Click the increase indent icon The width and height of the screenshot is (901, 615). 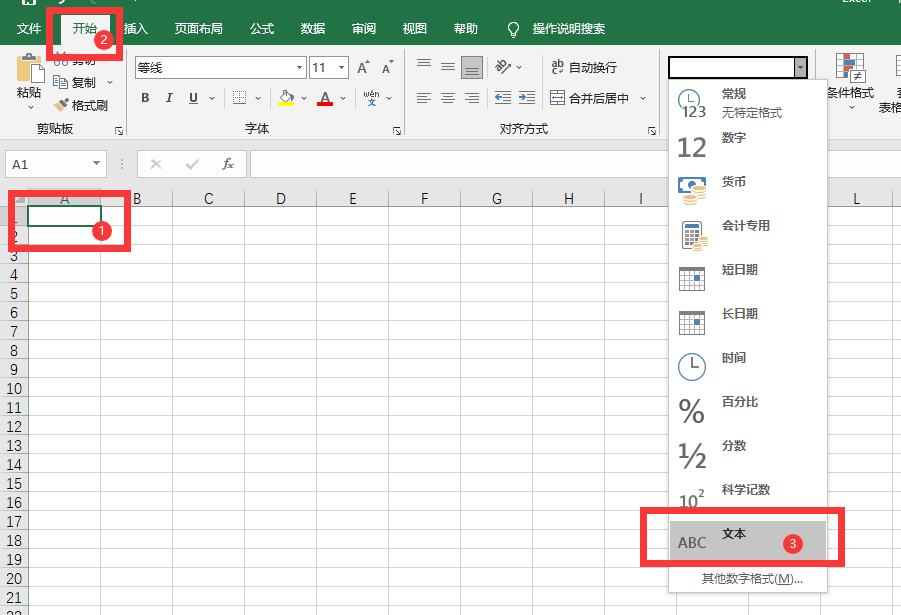click(x=527, y=98)
